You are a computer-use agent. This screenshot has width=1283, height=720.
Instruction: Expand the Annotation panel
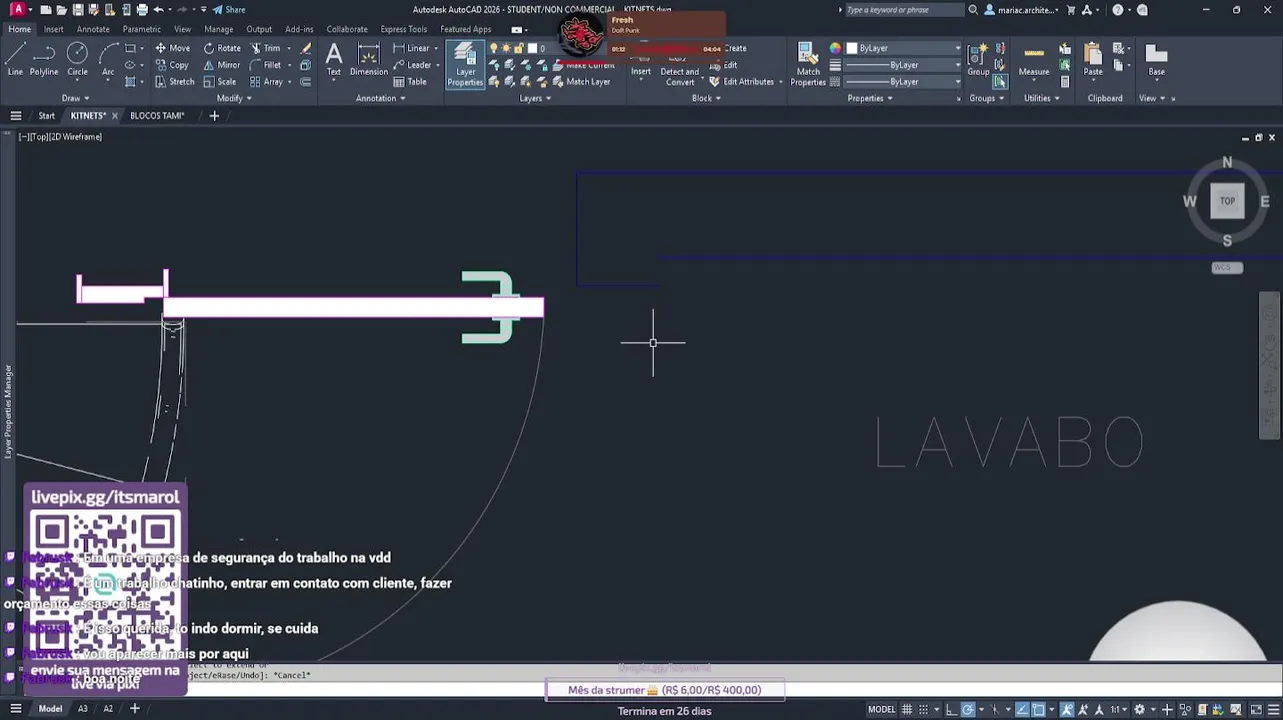[x=381, y=98]
